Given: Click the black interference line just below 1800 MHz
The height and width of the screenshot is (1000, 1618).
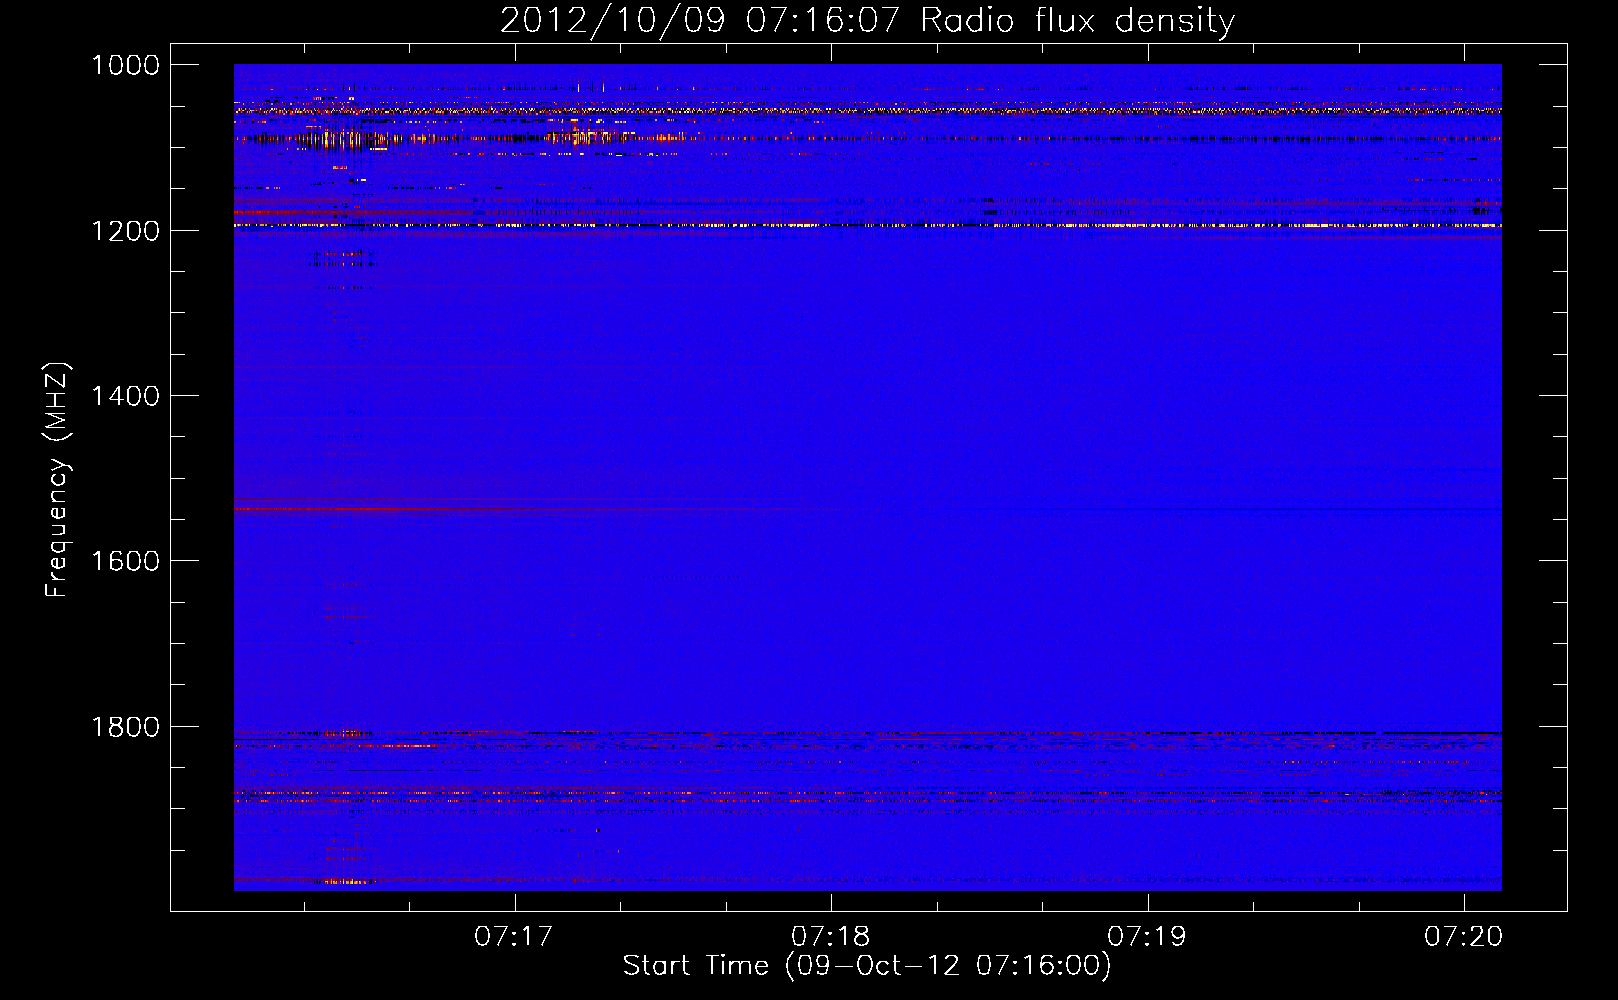Looking at the screenshot, I should [867, 734].
